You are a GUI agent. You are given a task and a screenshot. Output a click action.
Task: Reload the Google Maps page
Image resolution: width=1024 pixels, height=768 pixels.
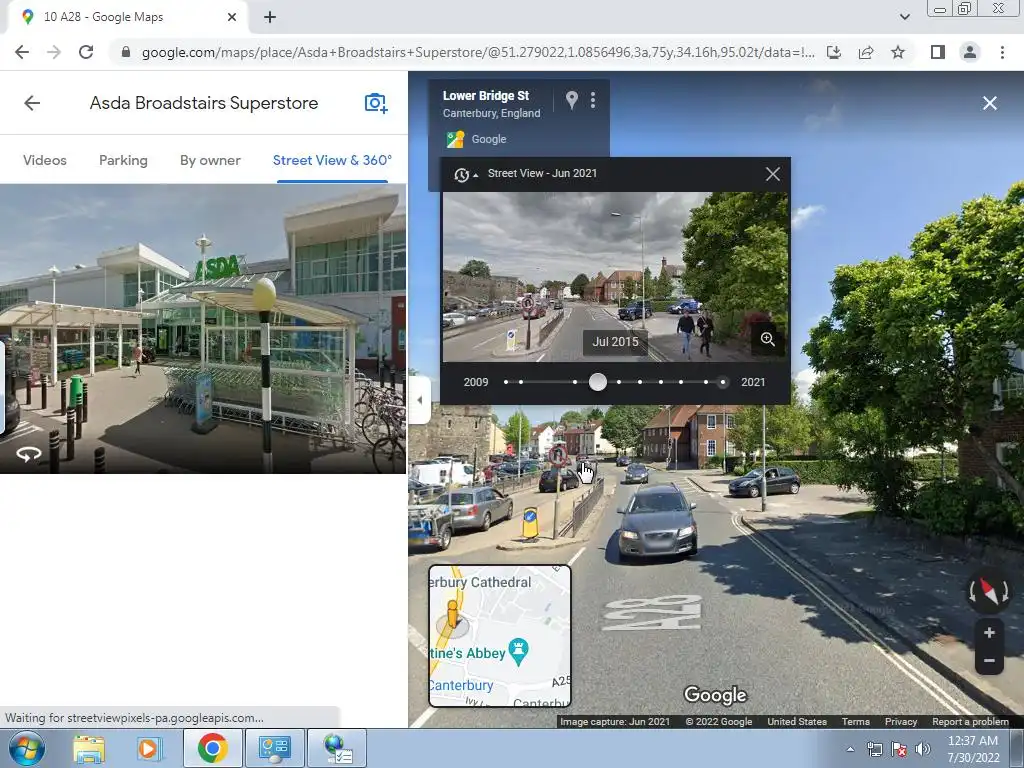tap(86, 52)
